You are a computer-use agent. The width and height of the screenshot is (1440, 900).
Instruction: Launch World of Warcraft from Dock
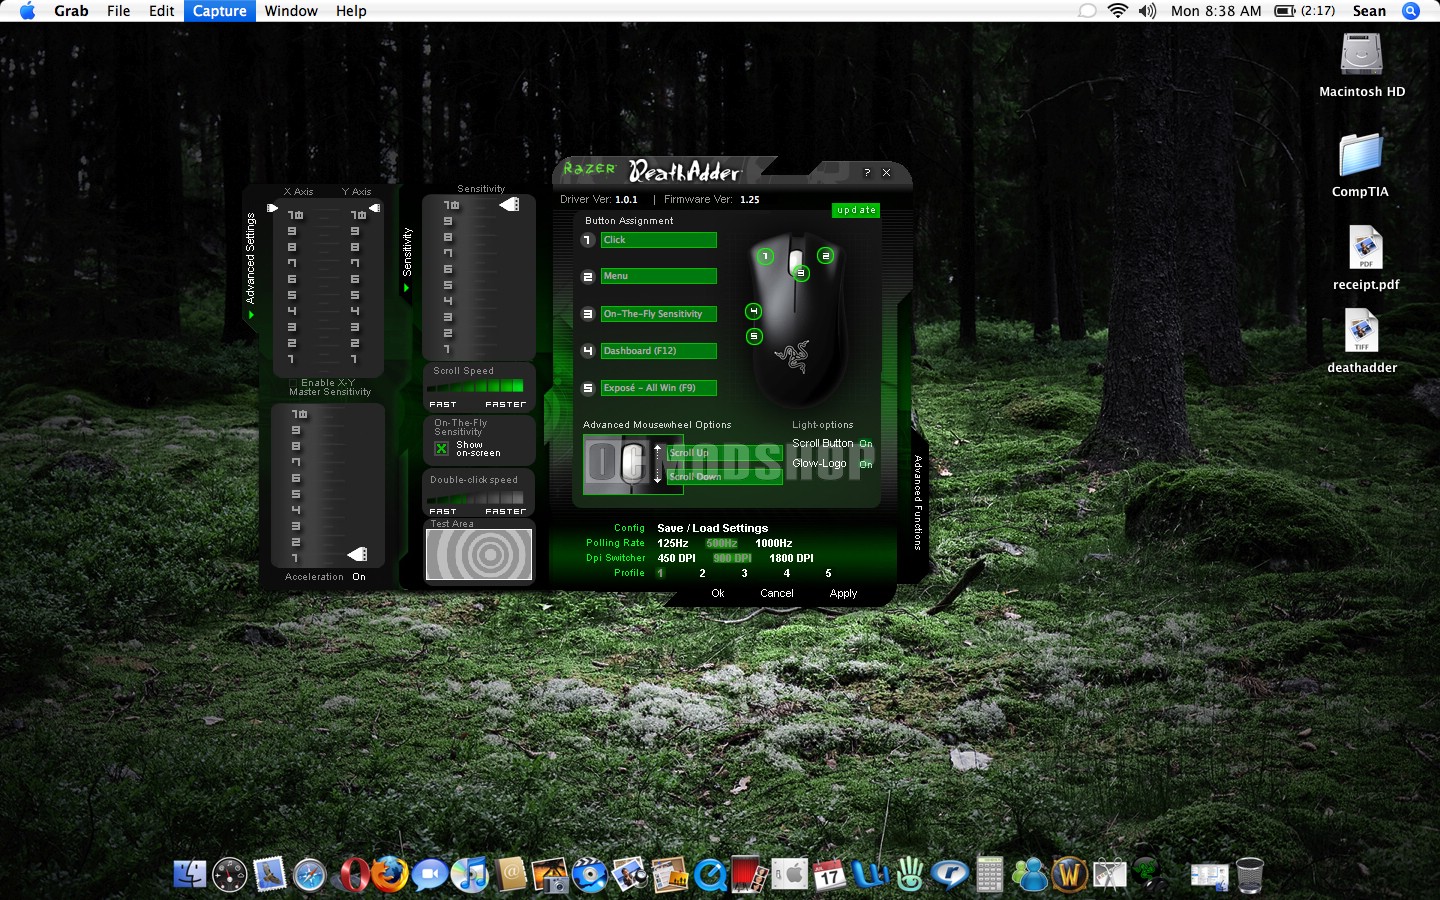click(1069, 875)
